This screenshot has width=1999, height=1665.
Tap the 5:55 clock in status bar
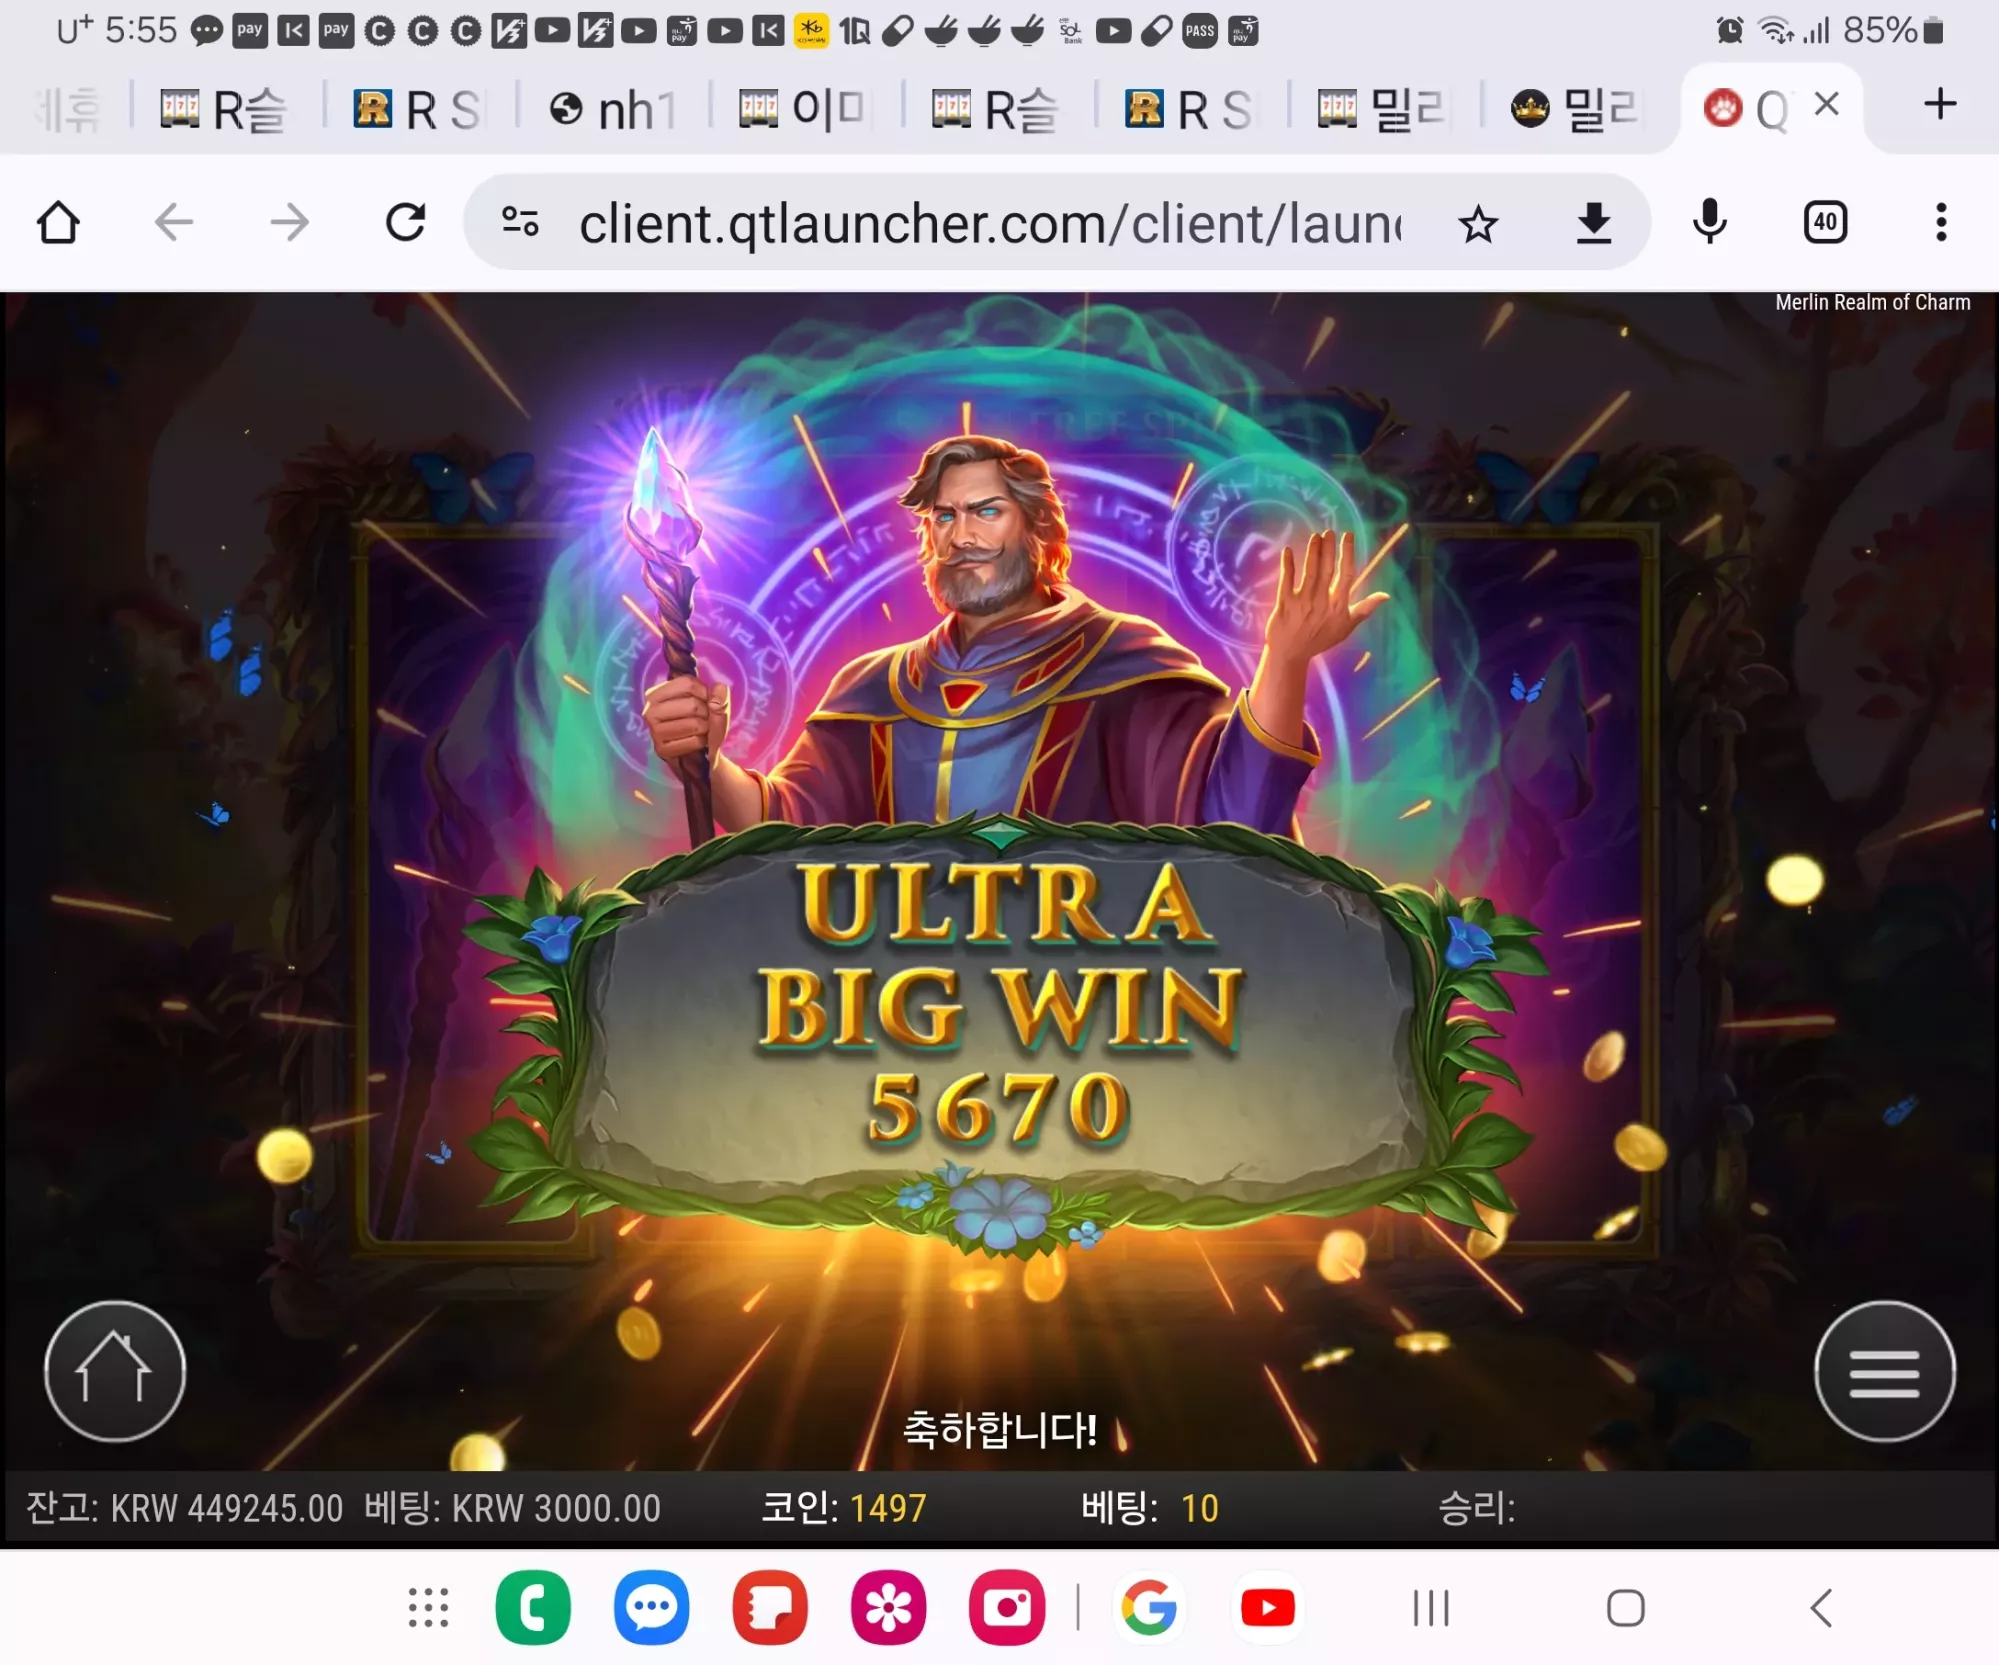pyautogui.click(x=141, y=31)
